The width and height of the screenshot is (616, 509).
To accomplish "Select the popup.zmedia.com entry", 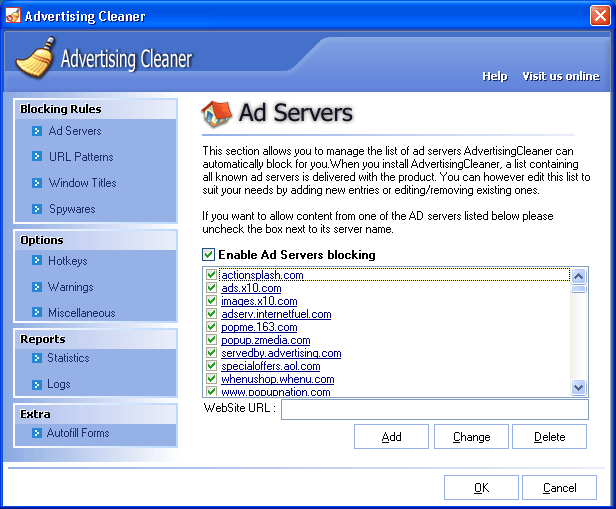I will 266,340.
